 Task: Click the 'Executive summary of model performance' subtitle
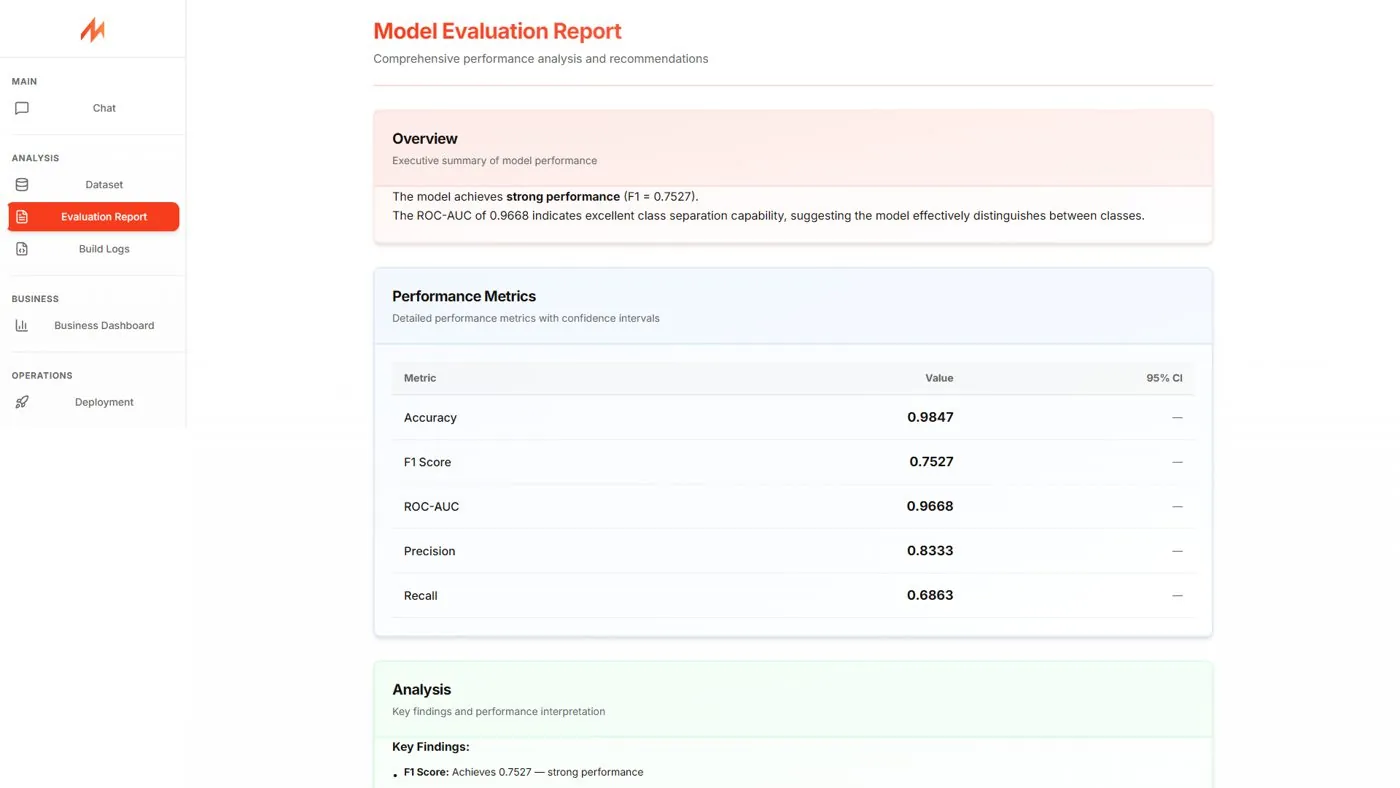(x=494, y=161)
